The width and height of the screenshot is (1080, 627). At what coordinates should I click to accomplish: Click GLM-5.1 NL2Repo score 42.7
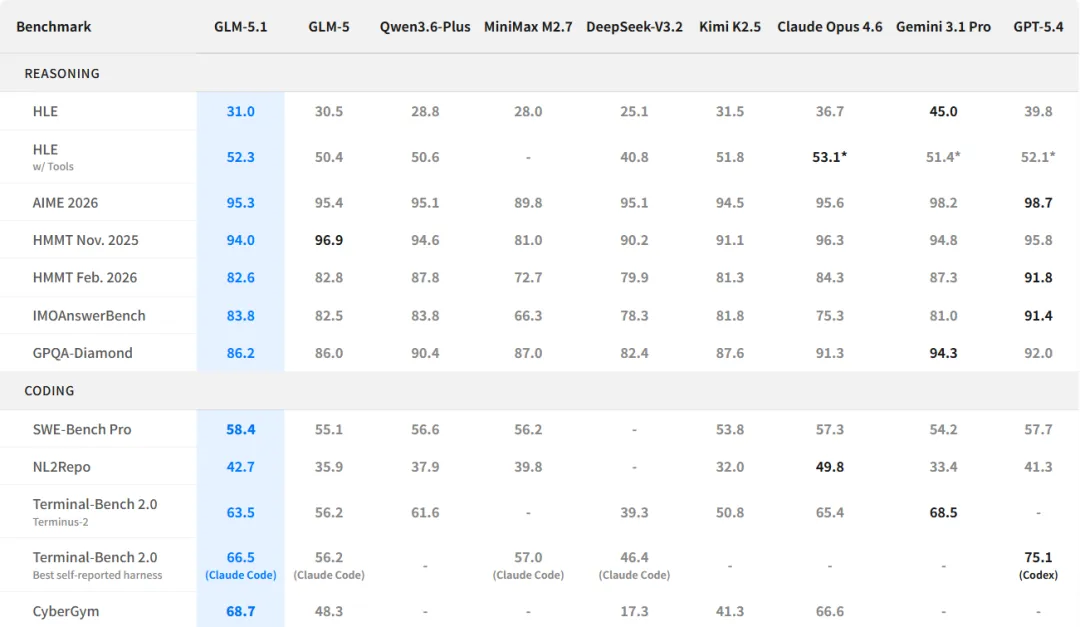240,466
